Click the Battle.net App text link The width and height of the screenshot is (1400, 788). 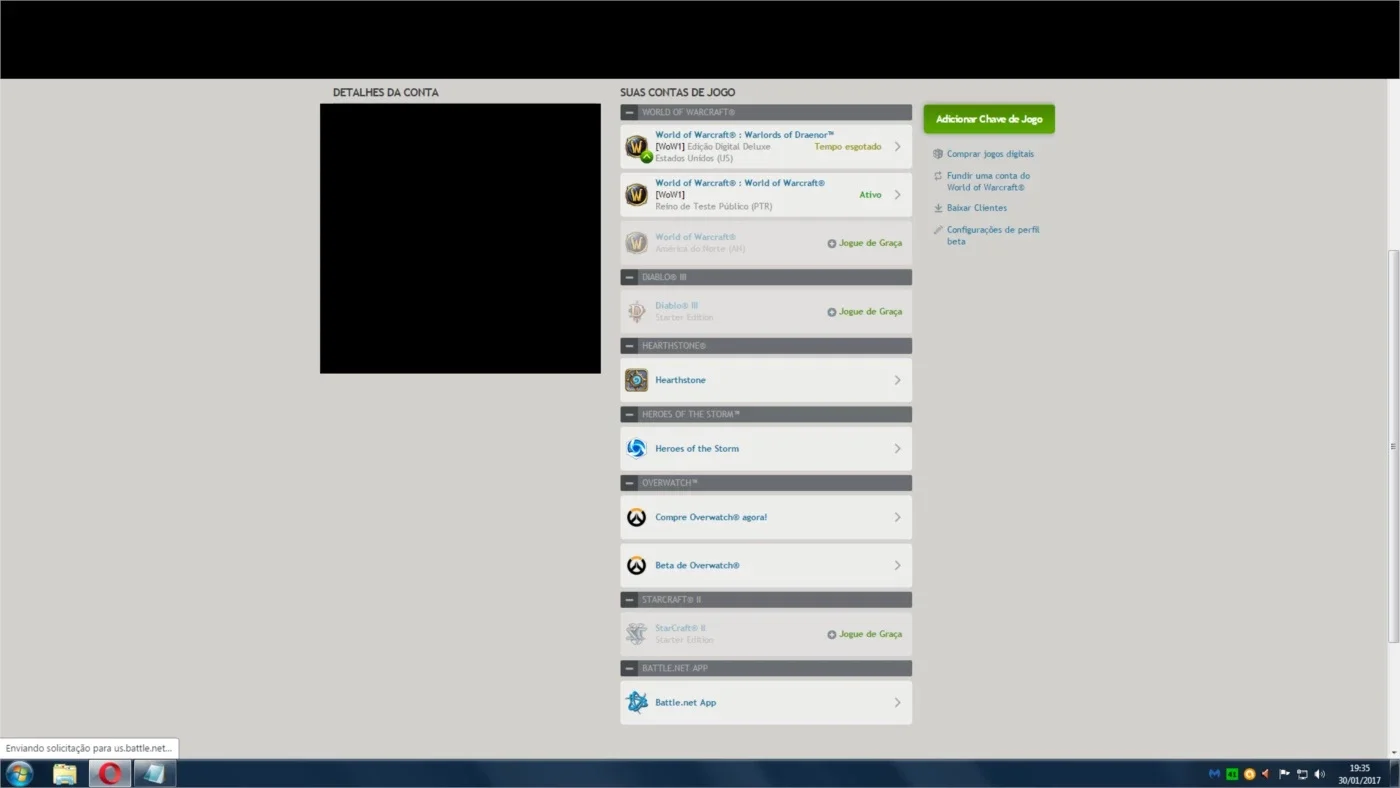click(685, 703)
